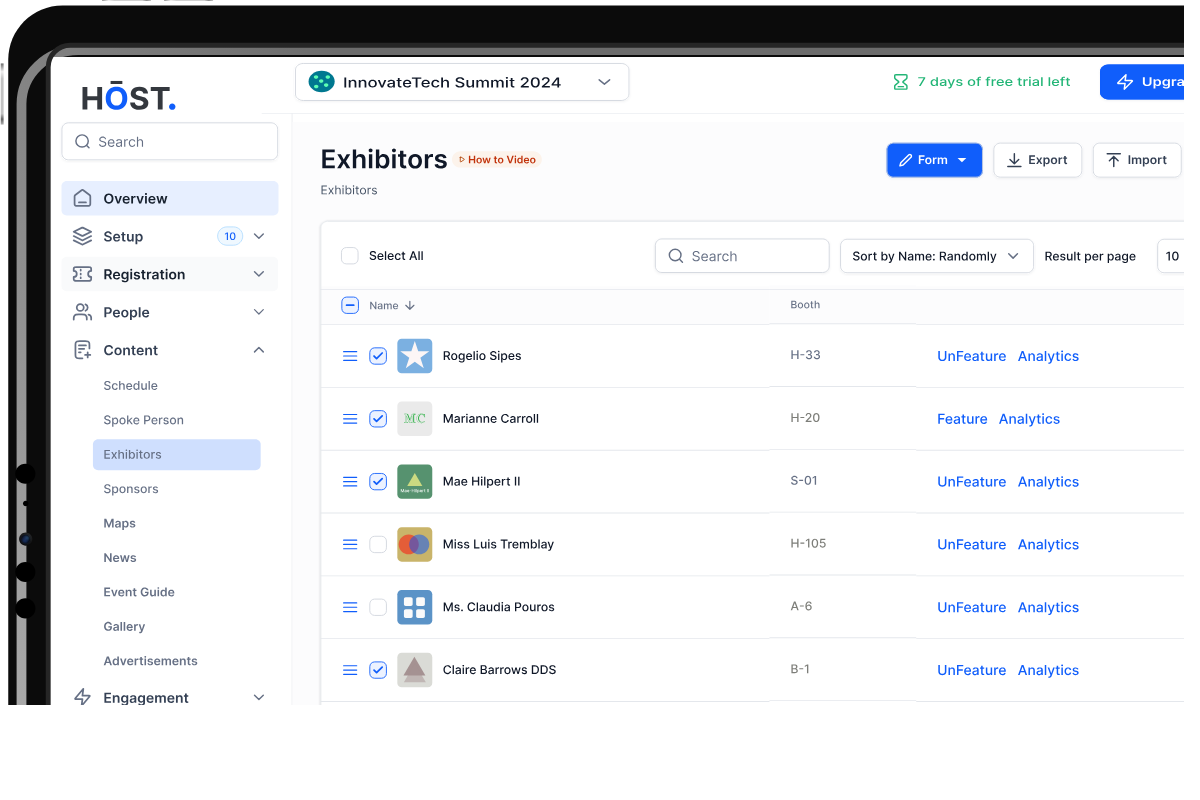
Task: Open the Gallery menu item
Action: 124,626
